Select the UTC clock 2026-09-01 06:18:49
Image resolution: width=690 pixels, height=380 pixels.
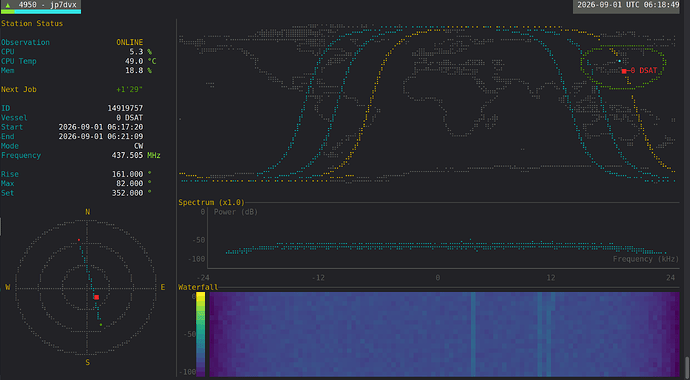pos(628,5)
